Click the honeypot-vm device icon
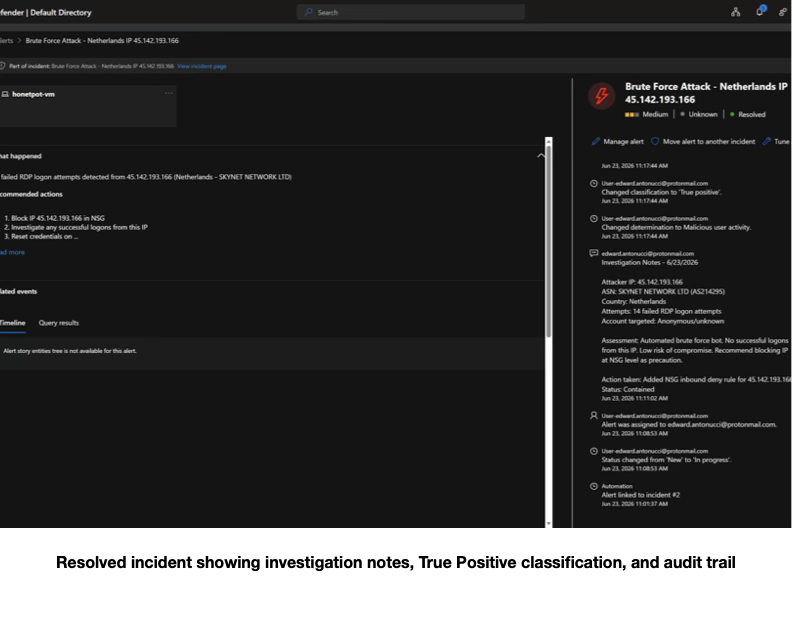The height and width of the screenshot is (624, 792). (5, 94)
